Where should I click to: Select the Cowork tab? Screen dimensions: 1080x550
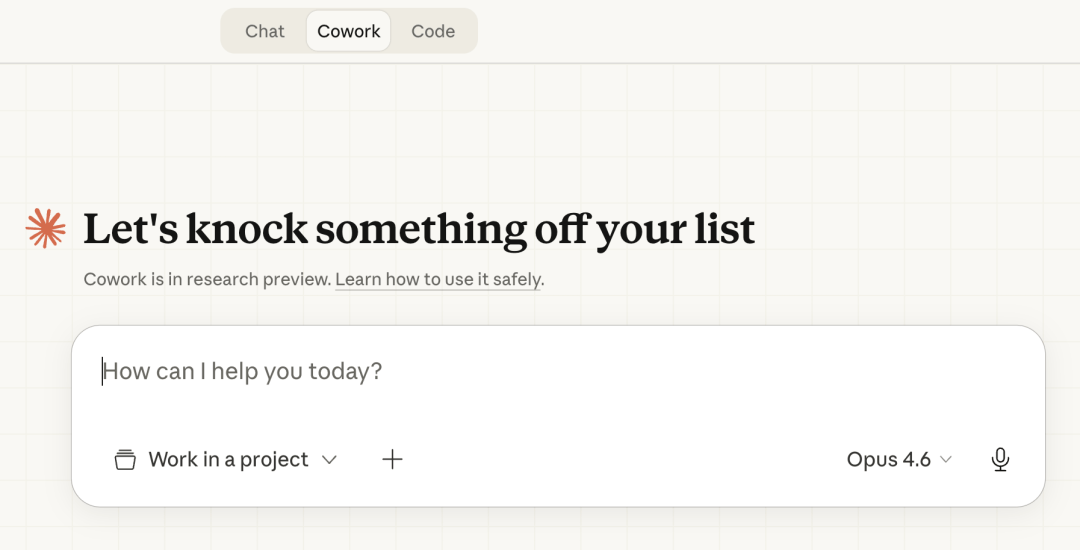(x=348, y=31)
